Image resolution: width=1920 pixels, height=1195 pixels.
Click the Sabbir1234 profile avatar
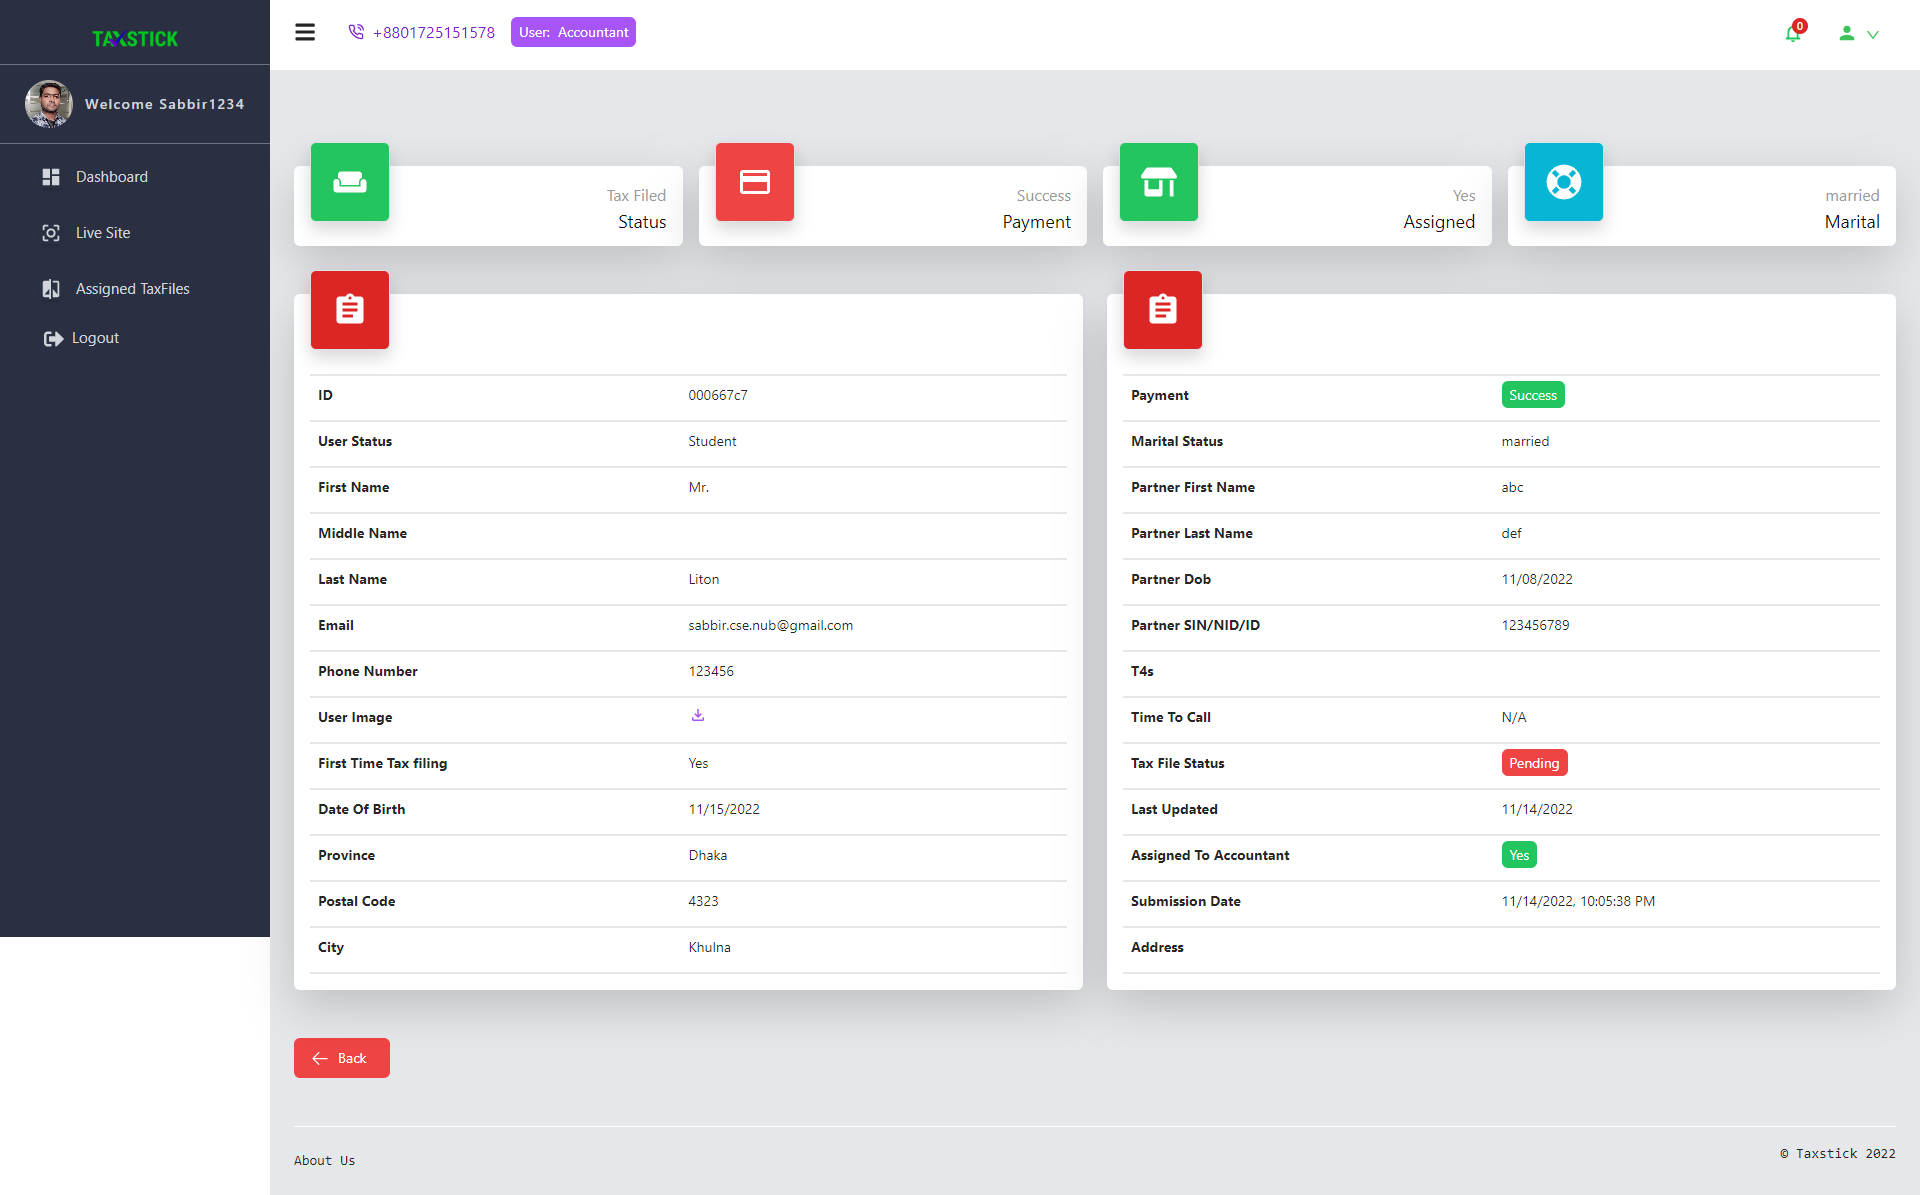tap(49, 104)
